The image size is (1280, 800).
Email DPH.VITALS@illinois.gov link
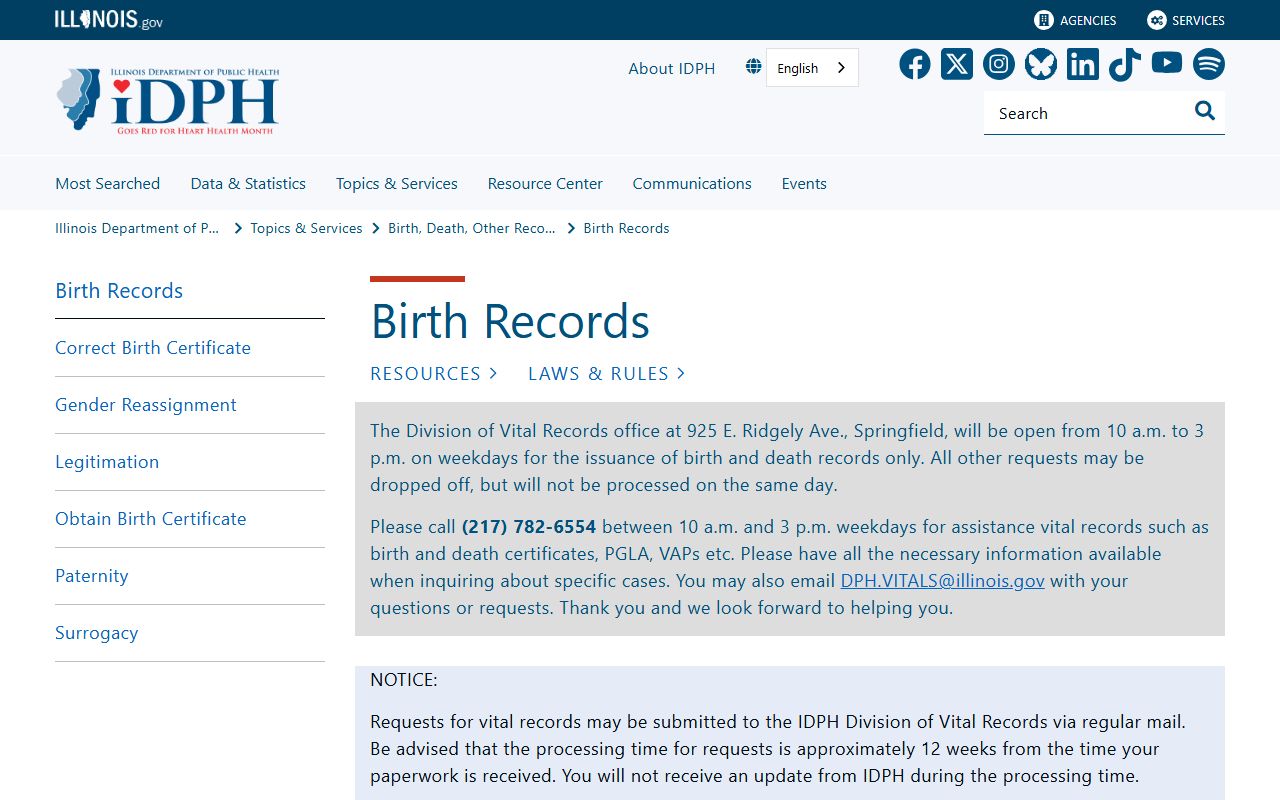[942, 580]
